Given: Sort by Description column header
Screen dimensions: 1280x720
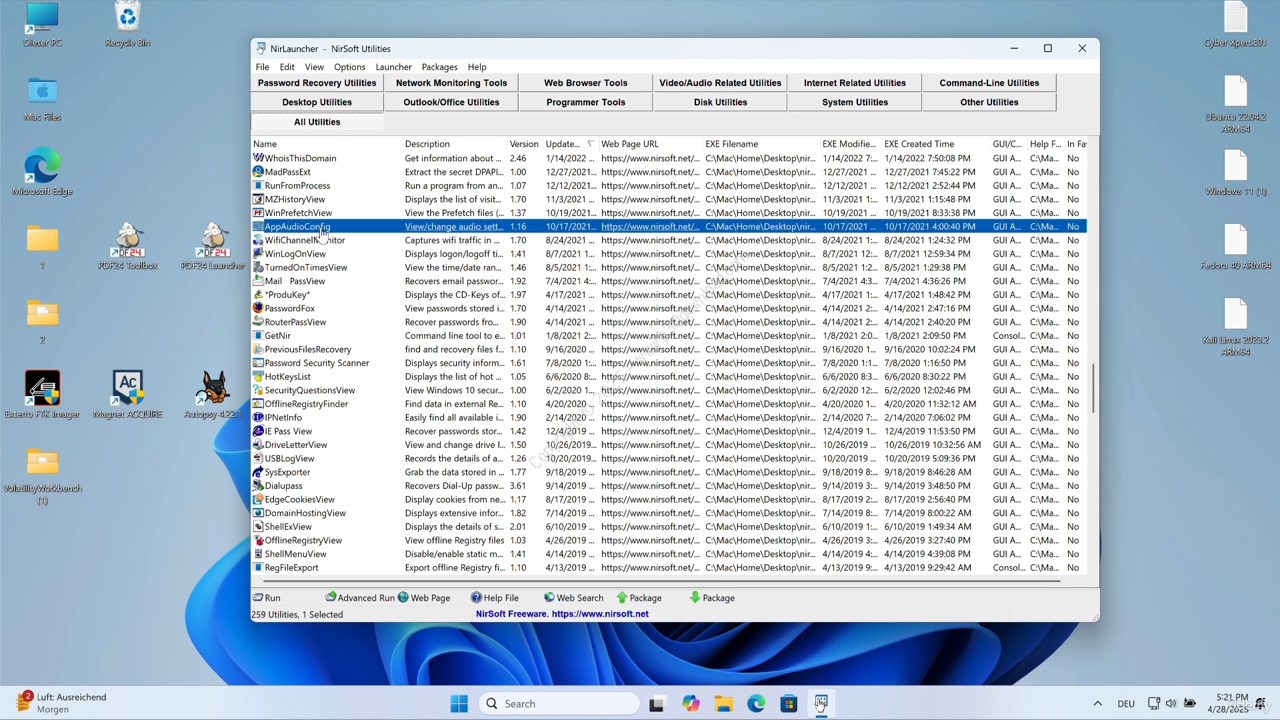Looking at the screenshot, I should coord(454,144).
